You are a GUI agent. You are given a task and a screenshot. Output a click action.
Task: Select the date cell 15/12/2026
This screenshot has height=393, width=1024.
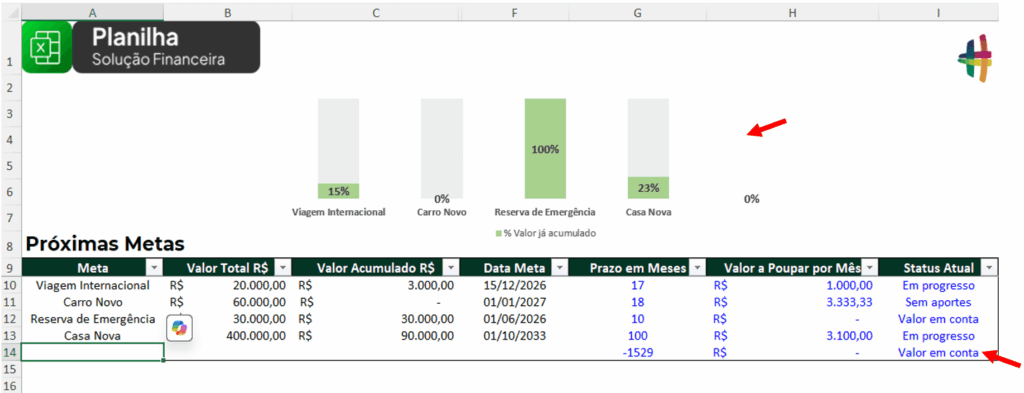click(515, 285)
